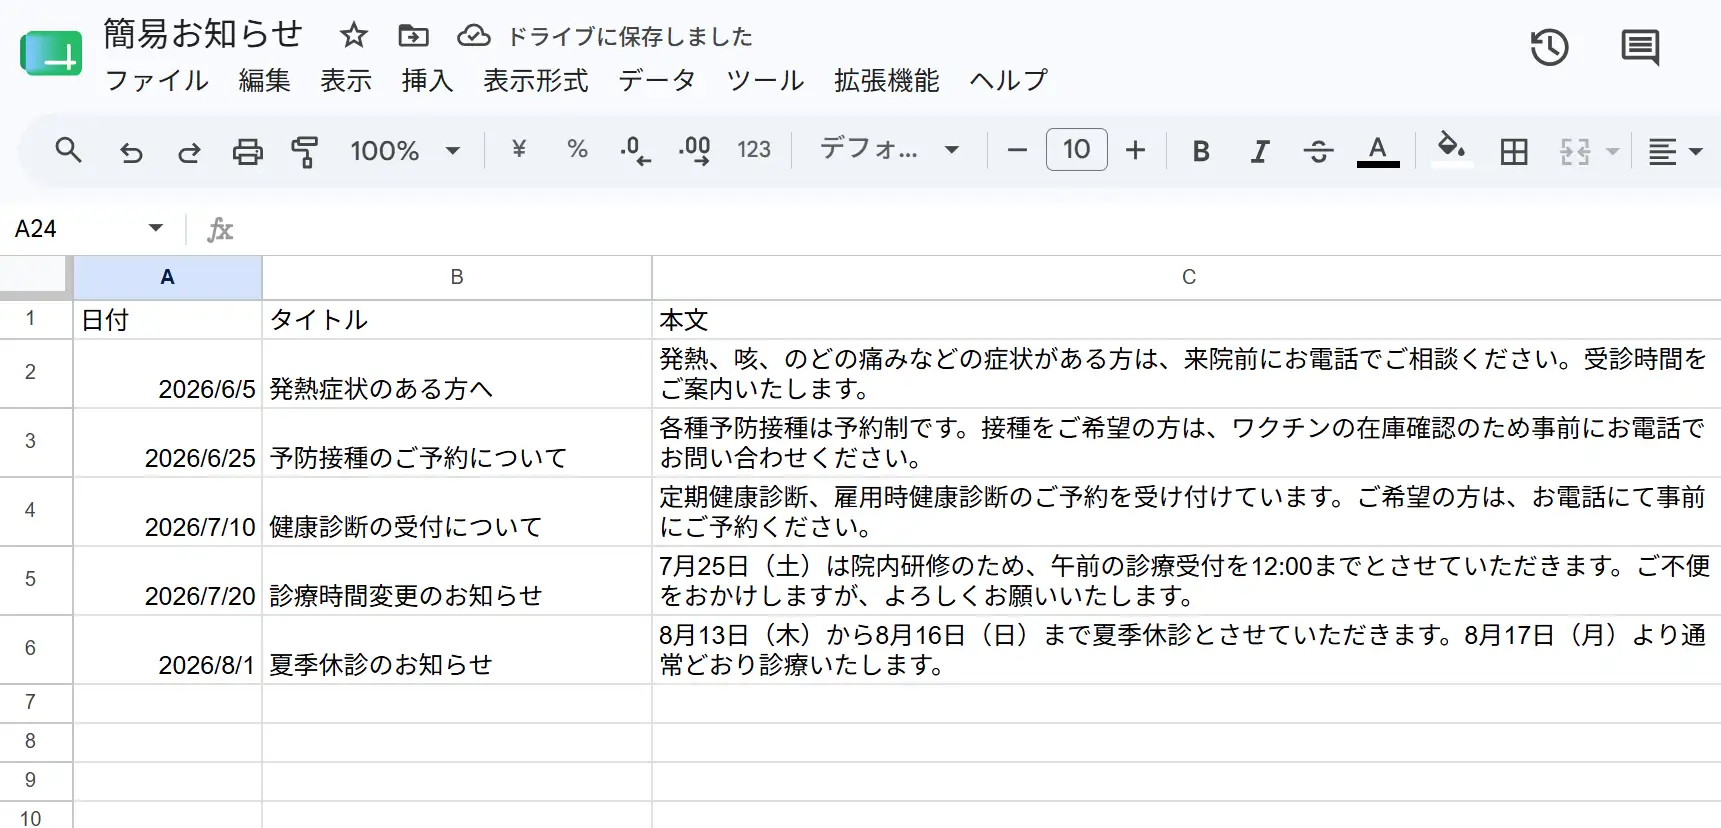Decrease font size with minus button
This screenshot has height=828, width=1721.
pyautogui.click(x=1017, y=151)
